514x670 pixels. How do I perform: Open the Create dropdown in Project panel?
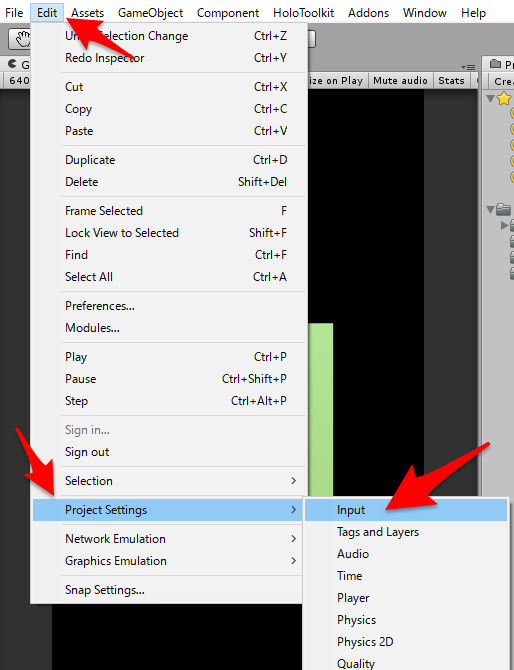pos(503,81)
